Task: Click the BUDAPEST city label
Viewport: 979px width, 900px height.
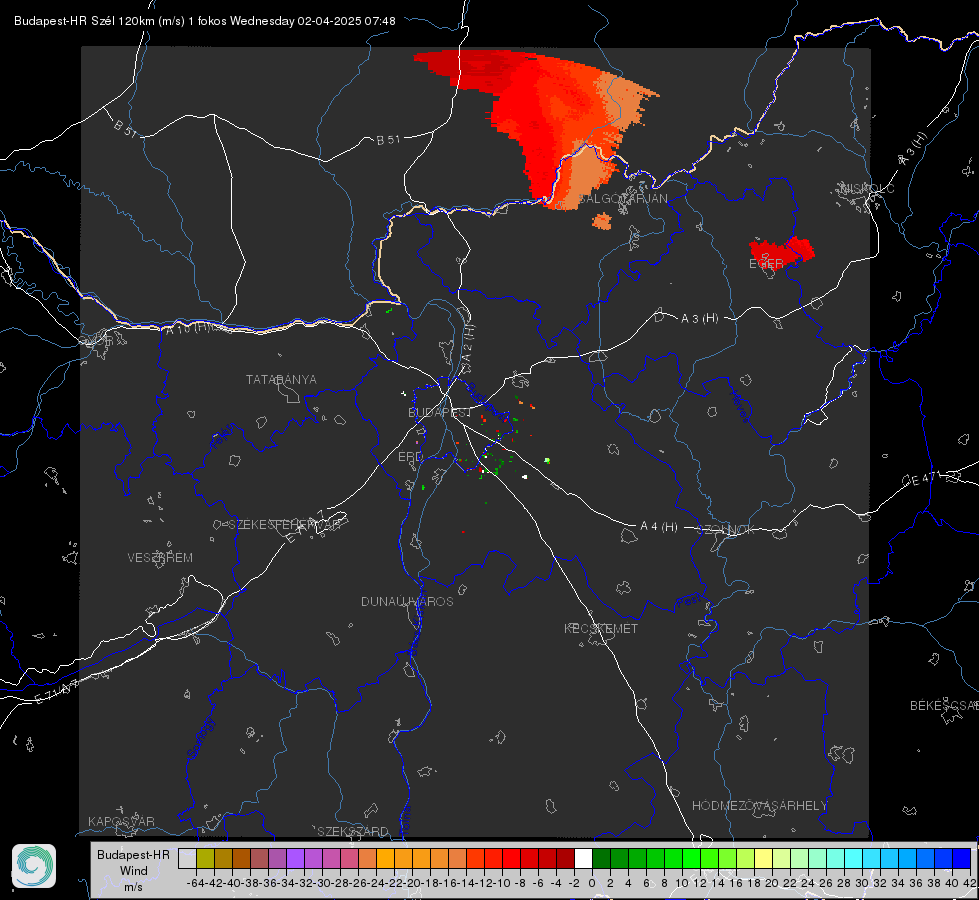Action: coord(439,413)
